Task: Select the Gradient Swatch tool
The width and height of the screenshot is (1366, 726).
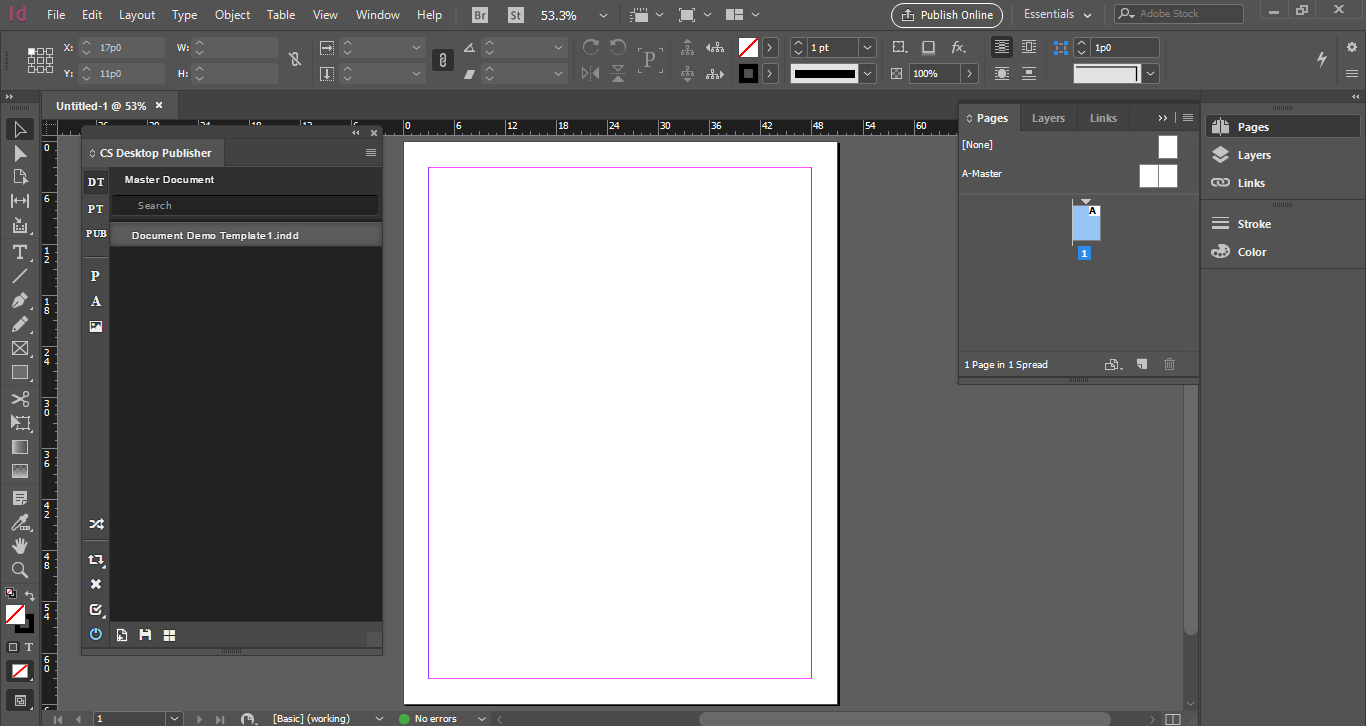Action: [19, 447]
